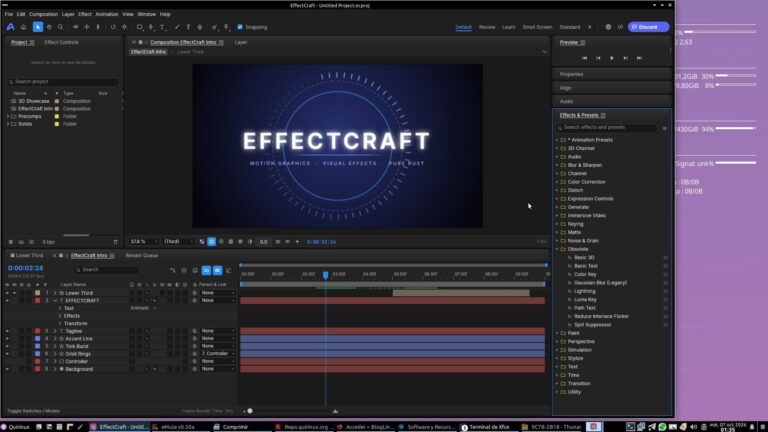Hide the Background layer eye
The image size is (768, 432).
point(7,369)
